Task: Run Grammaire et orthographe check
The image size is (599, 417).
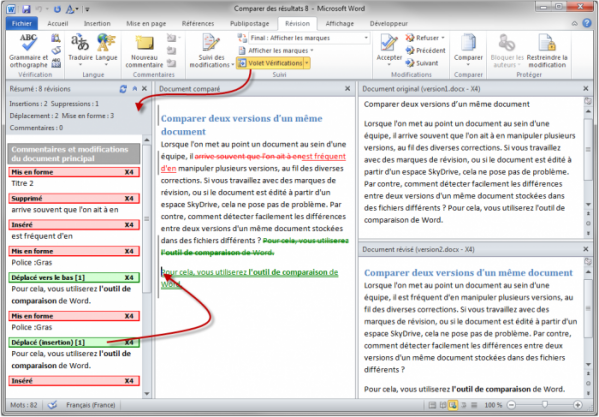Action: coord(29,51)
